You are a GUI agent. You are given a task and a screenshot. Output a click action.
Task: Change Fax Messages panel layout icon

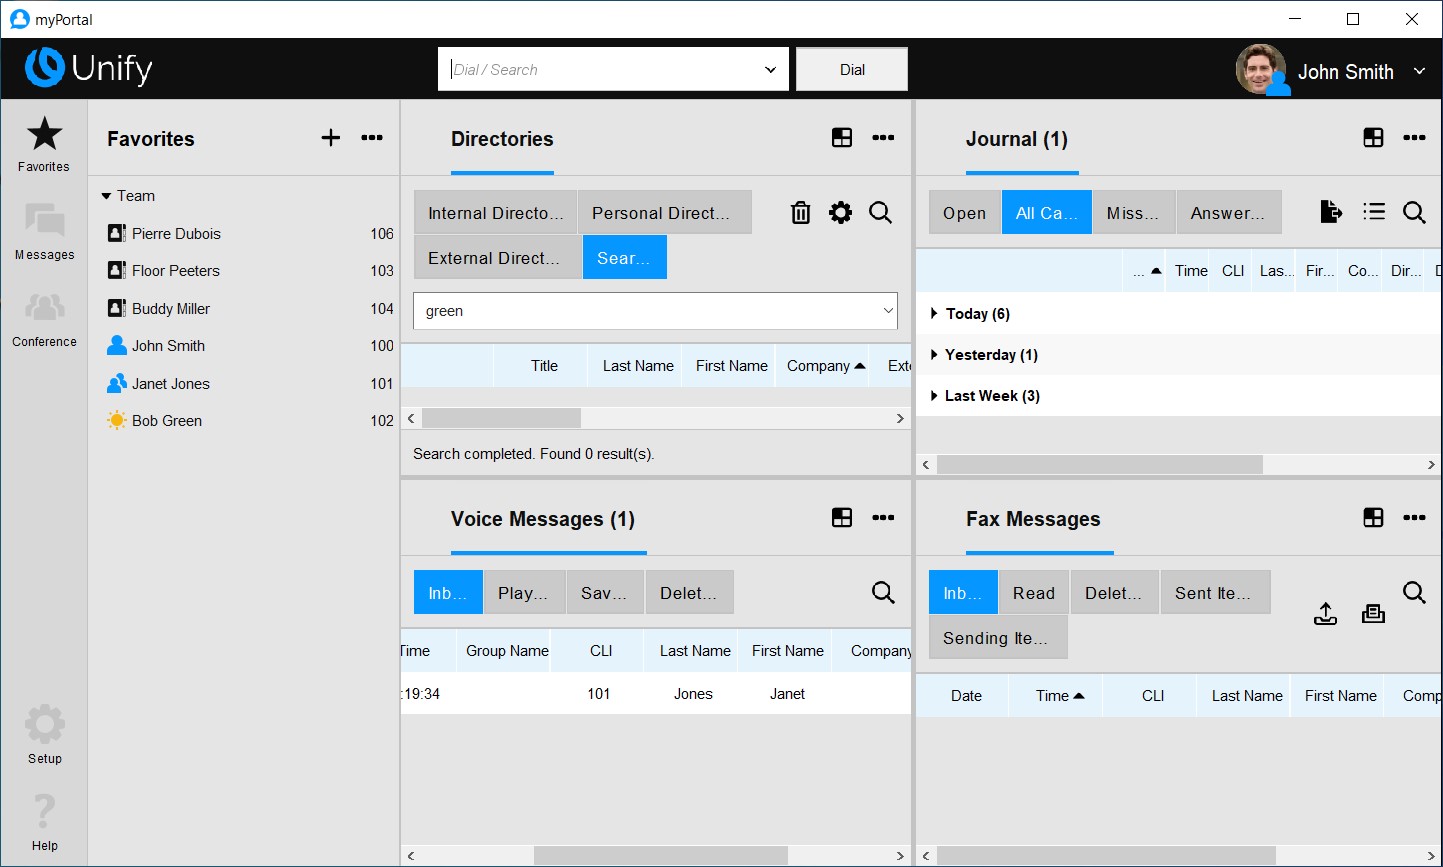point(1373,517)
